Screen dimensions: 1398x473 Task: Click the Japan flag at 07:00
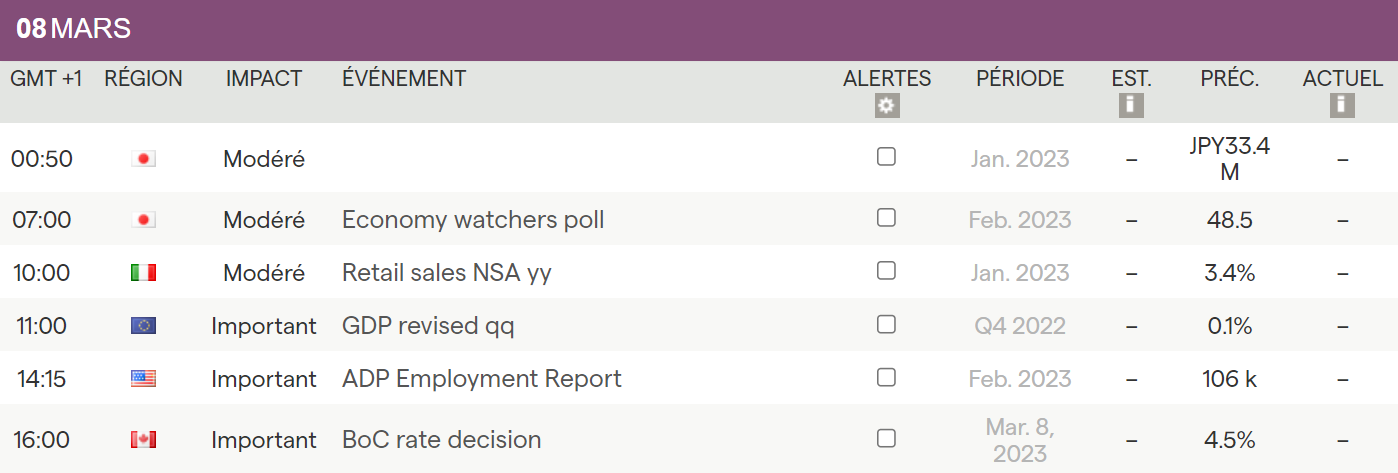[144, 219]
